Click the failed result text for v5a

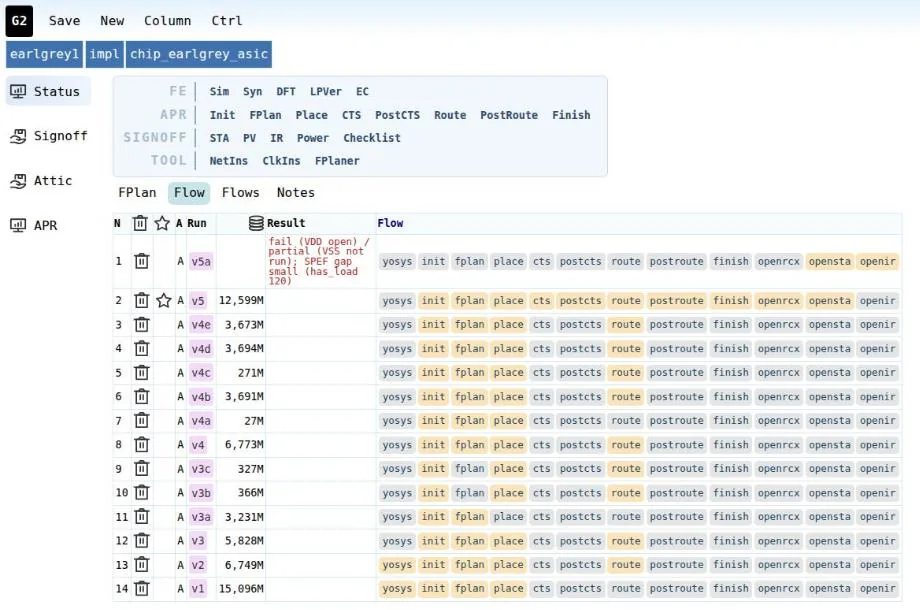319,261
